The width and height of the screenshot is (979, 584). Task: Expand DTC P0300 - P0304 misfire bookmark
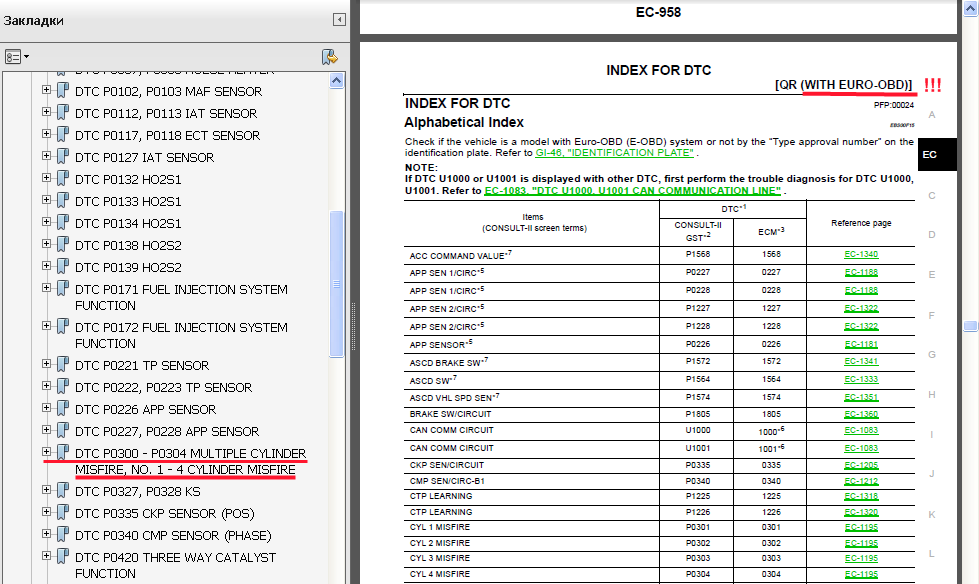(x=46, y=452)
